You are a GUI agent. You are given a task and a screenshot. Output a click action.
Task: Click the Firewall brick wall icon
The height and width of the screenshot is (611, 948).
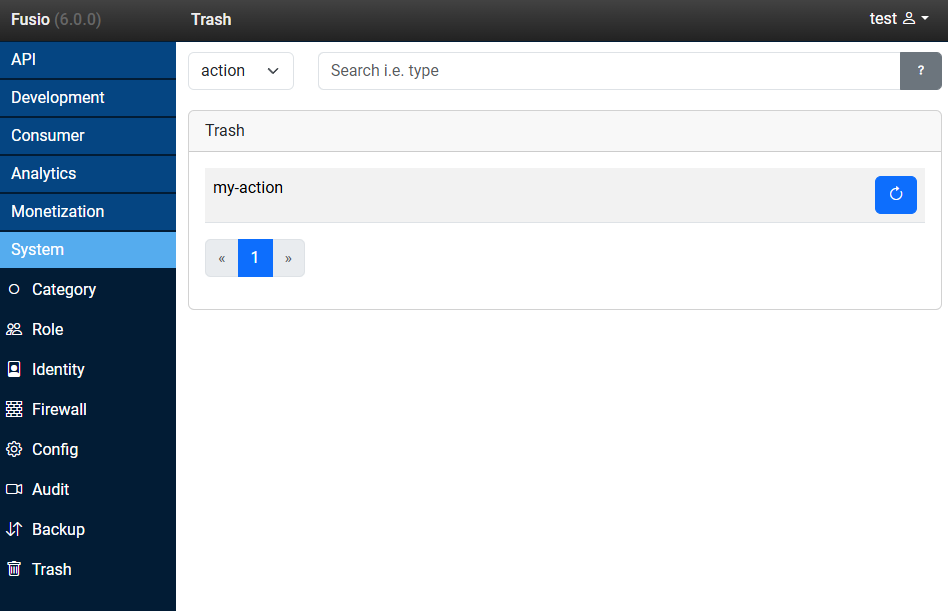pyautogui.click(x=14, y=409)
